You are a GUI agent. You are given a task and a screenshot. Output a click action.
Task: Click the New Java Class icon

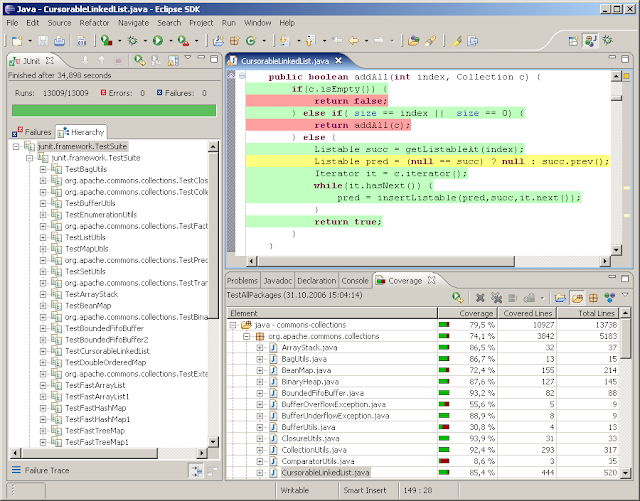pyautogui.click(x=251, y=40)
